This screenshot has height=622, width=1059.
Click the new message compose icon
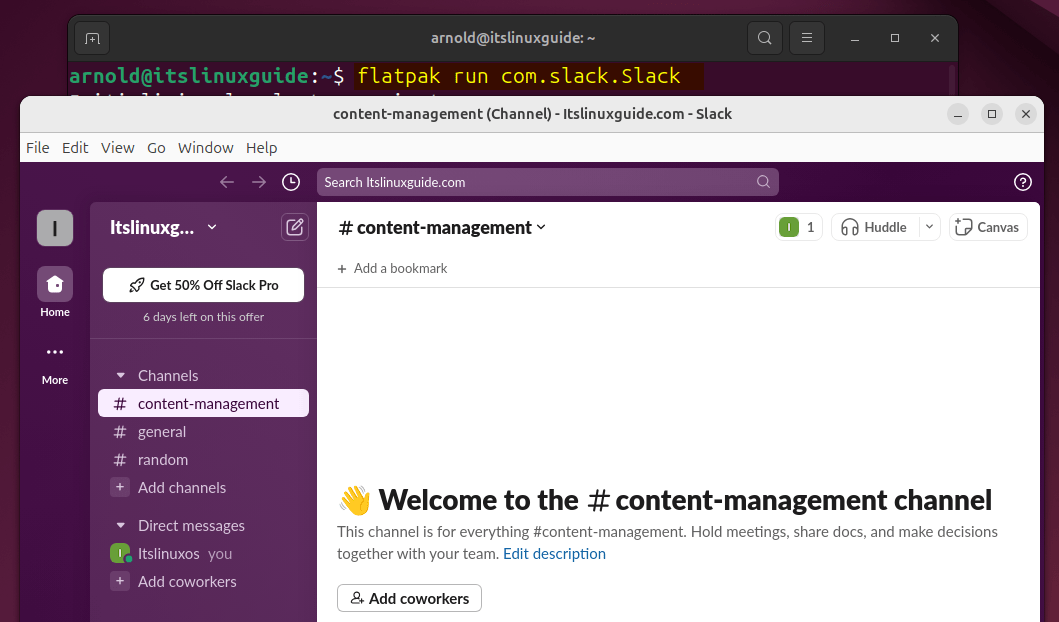[295, 227]
